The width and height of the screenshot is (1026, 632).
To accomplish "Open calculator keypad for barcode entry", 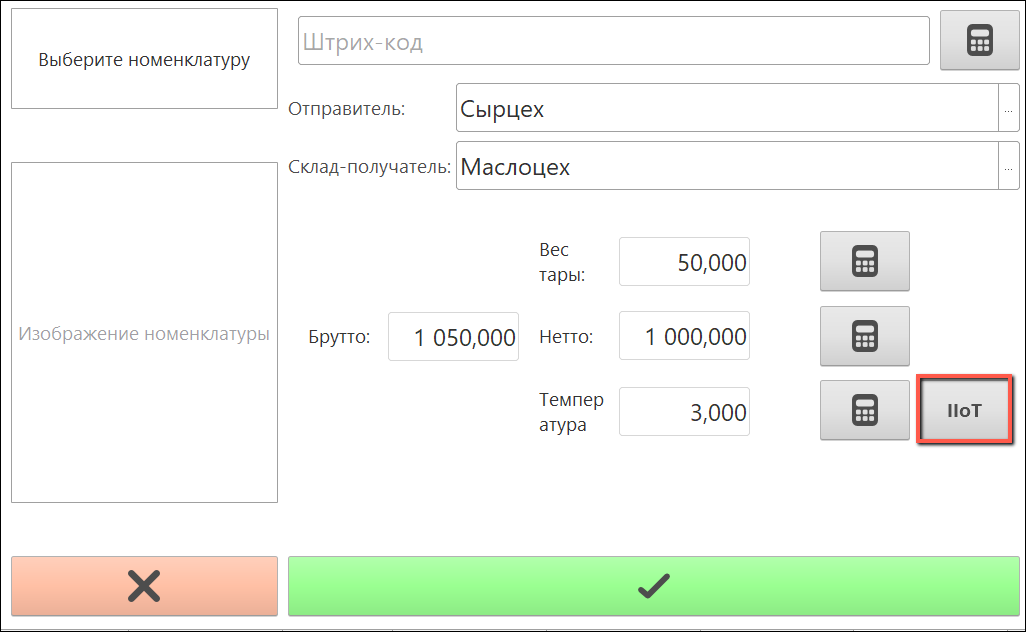I will [x=979, y=42].
